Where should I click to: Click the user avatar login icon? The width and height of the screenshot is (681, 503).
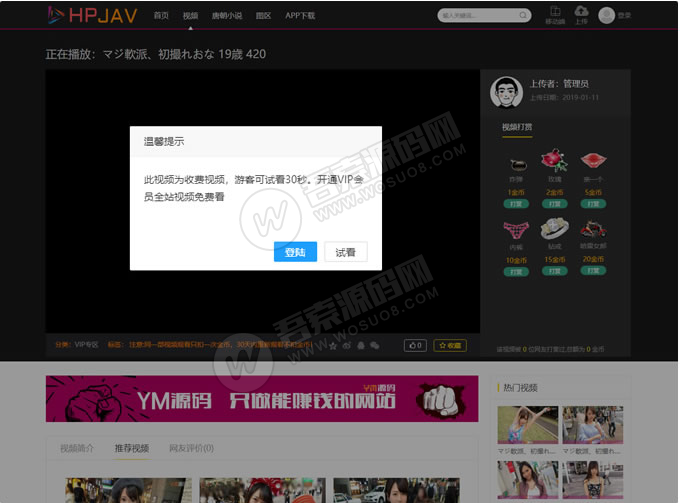click(607, 15)
